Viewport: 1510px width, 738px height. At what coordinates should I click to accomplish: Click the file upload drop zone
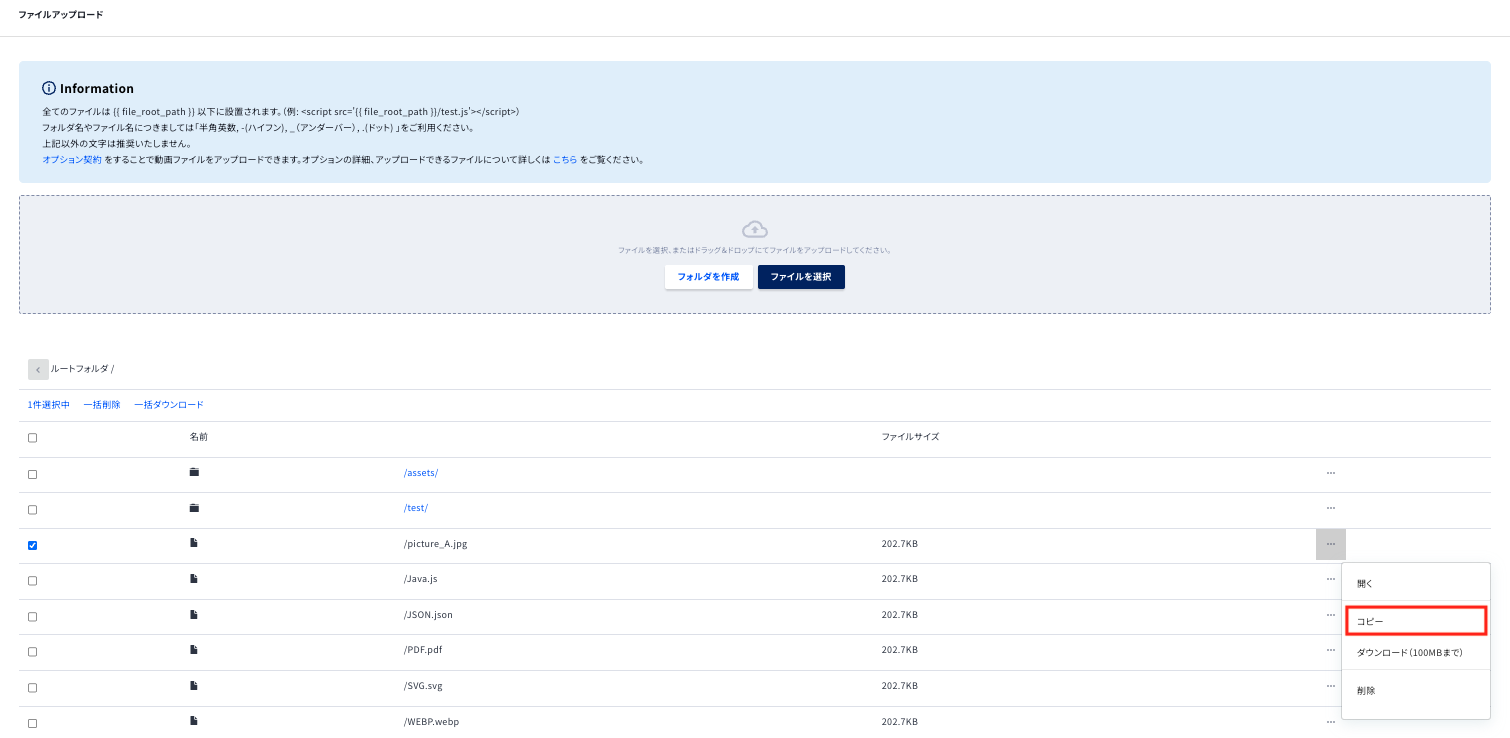tap(755, 255)
